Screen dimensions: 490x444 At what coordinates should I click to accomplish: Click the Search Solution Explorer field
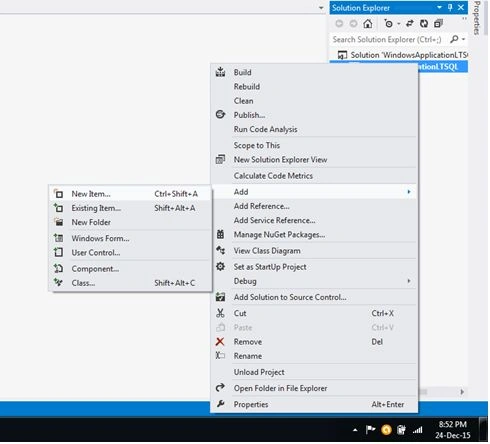pyautogui.click(x=389, y=39)
